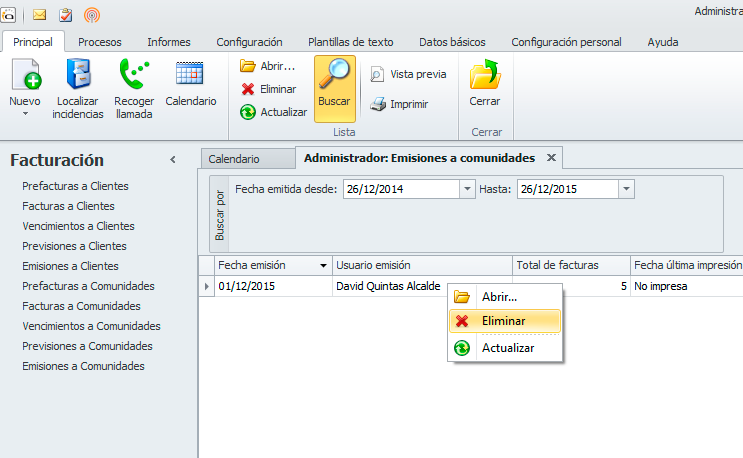Open the Informes ribbon tab

pyautogui.click(x=169, y=42)
